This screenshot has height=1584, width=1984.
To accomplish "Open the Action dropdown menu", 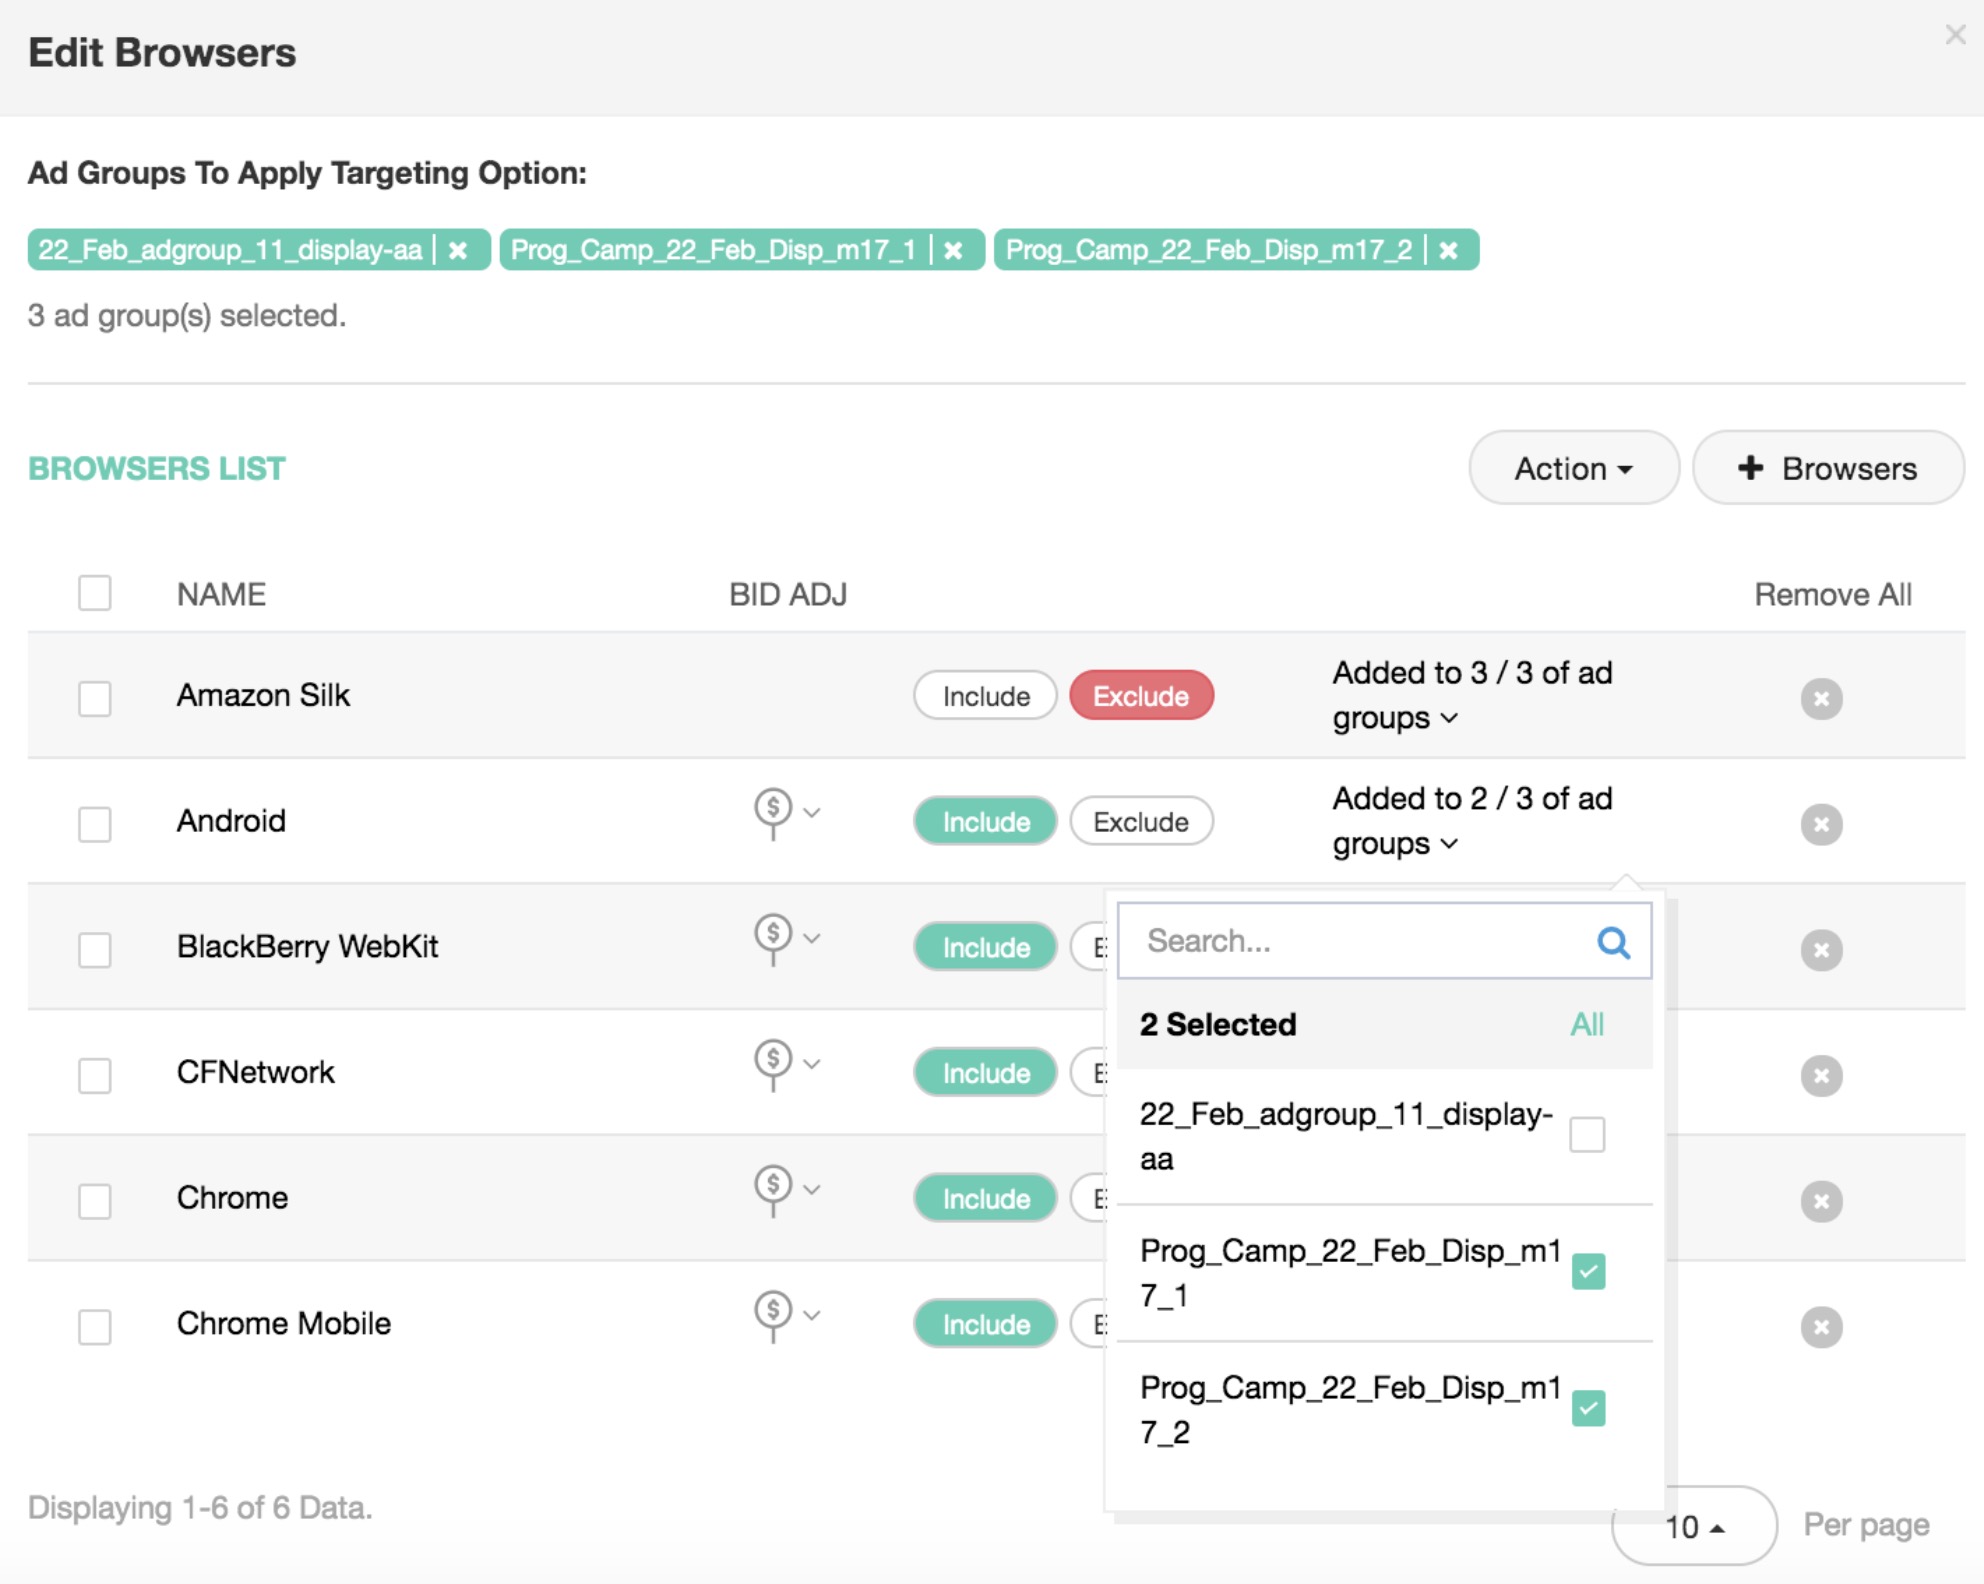I will (x=1573, y=468).
